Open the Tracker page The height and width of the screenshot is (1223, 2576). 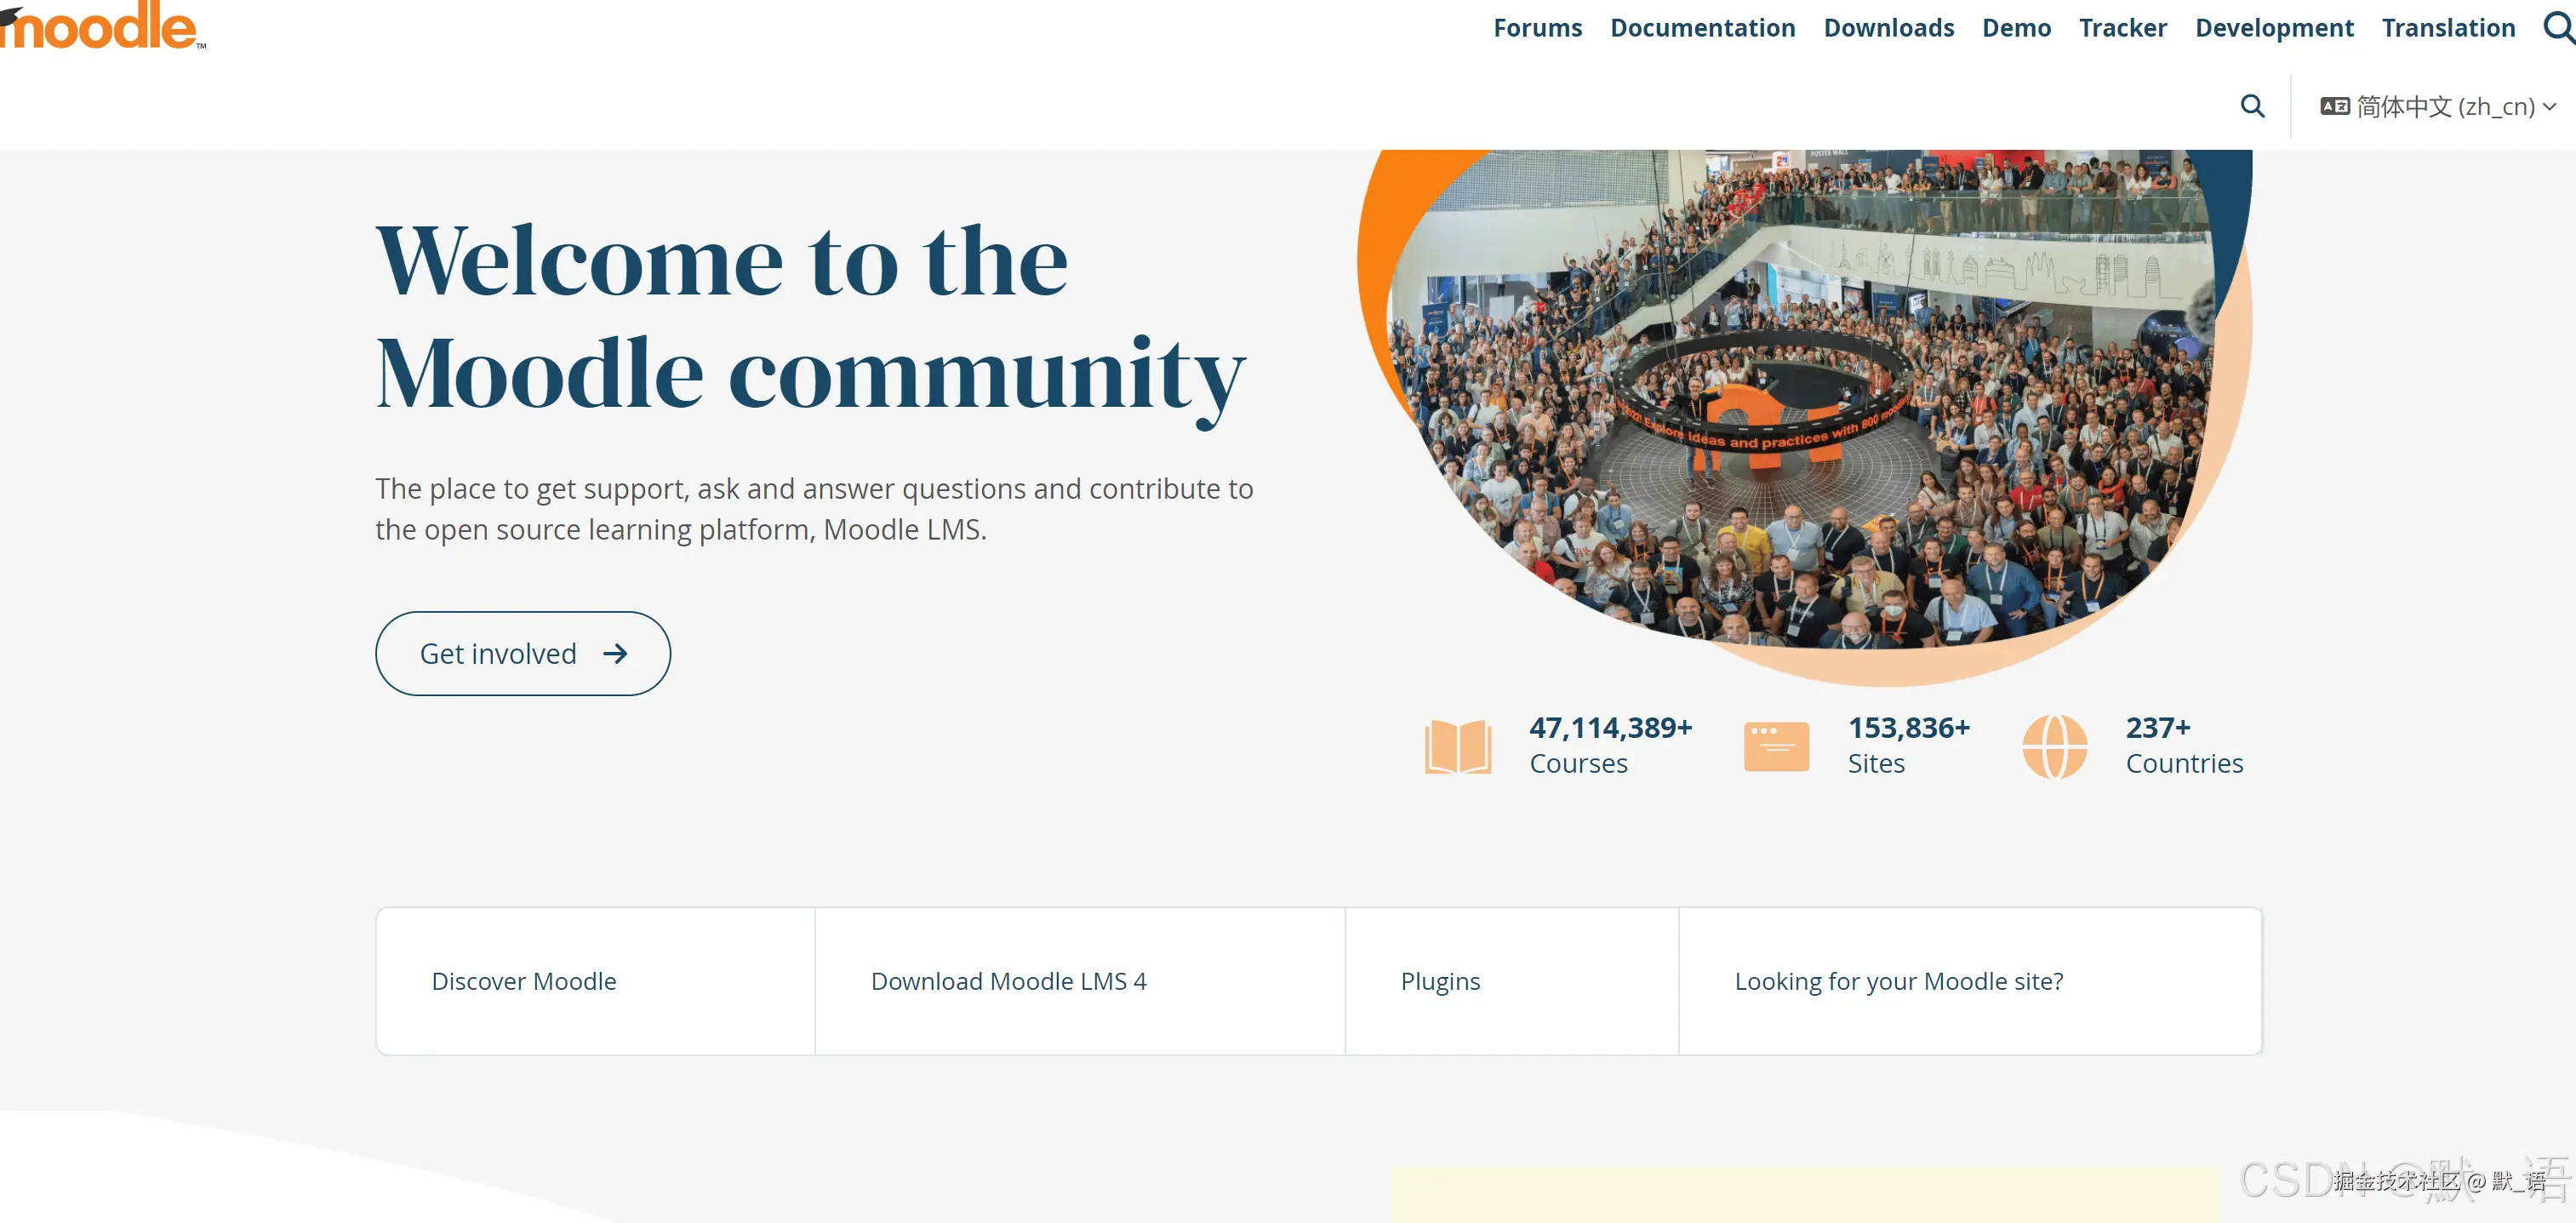click(x=2122, y=28)
